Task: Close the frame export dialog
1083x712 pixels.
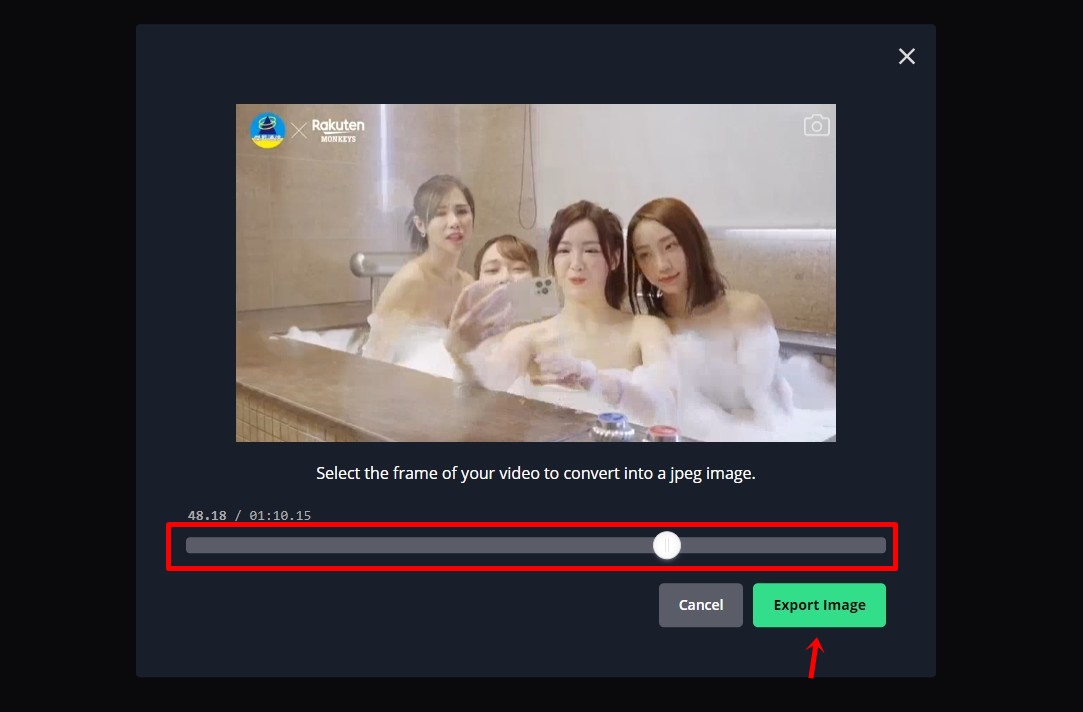Action: click(906, 56)
